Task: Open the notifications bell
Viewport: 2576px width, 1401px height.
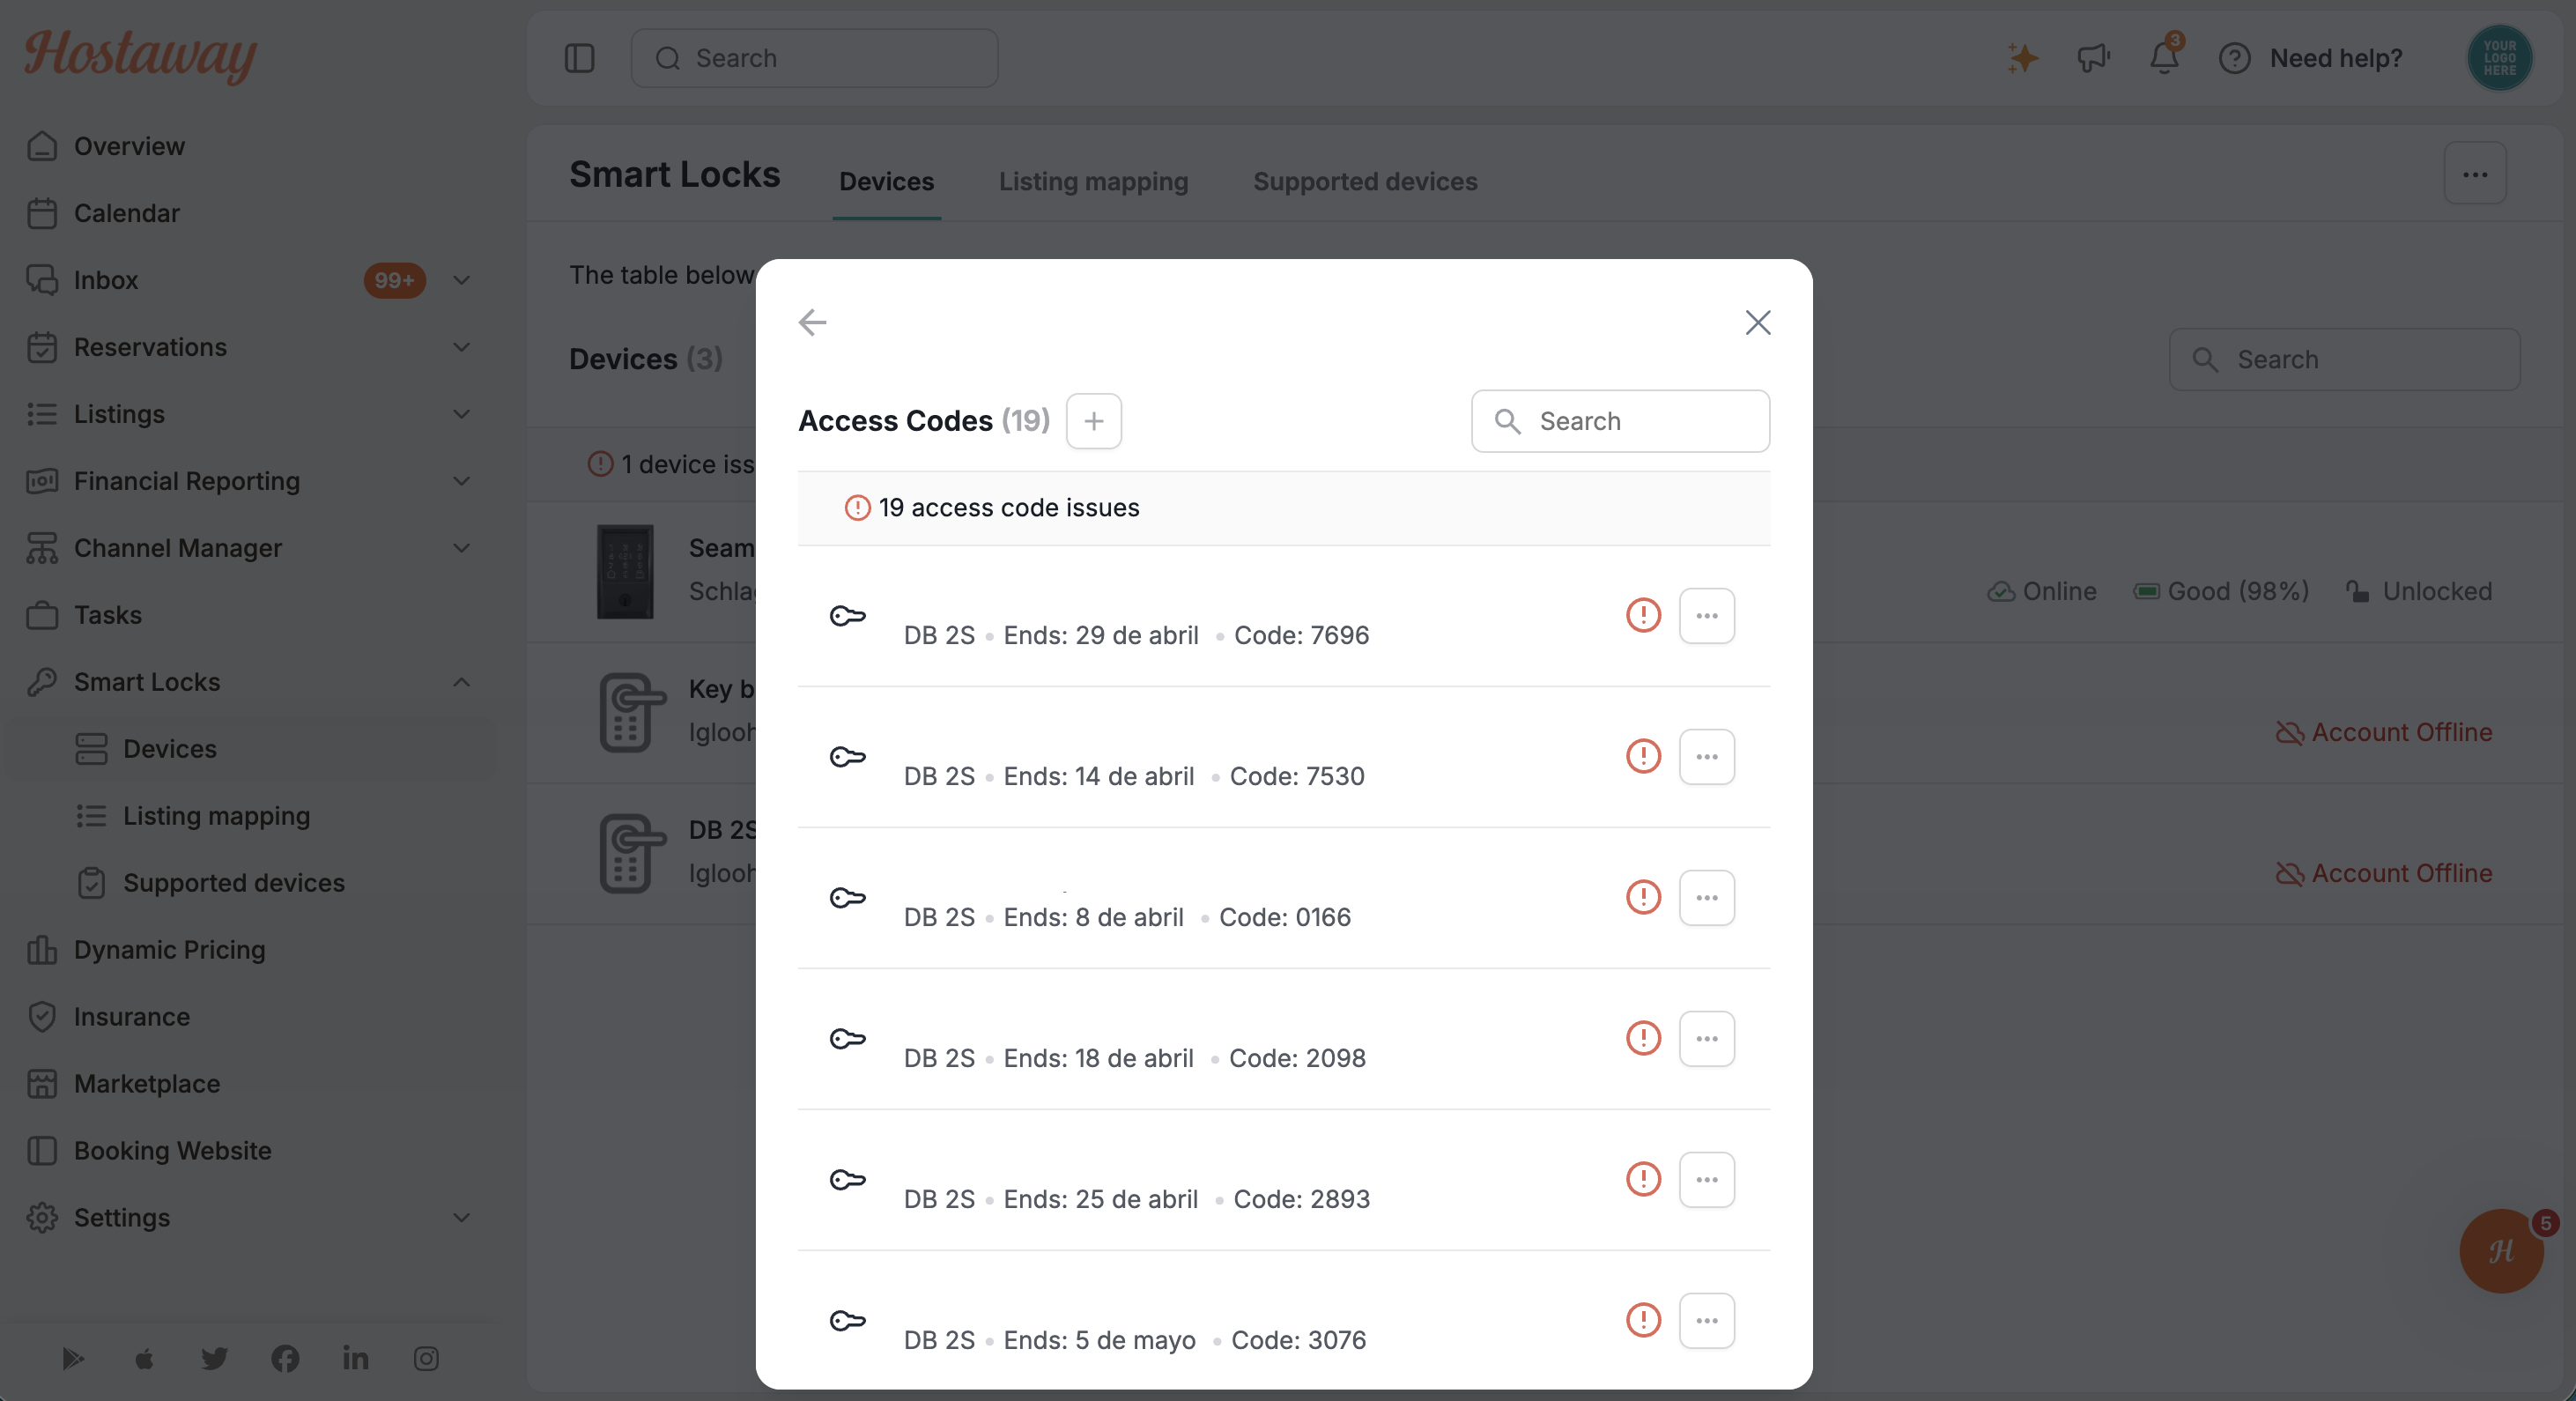Action: tap(2164, 56)
